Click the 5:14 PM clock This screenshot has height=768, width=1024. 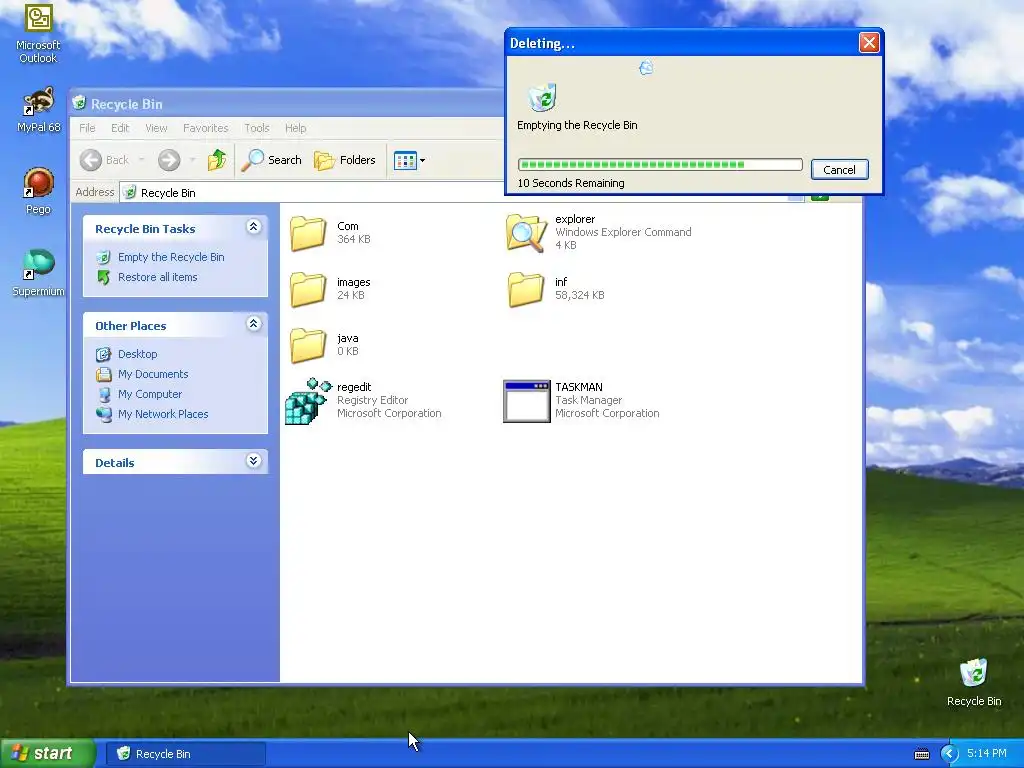tap(986, 754)
